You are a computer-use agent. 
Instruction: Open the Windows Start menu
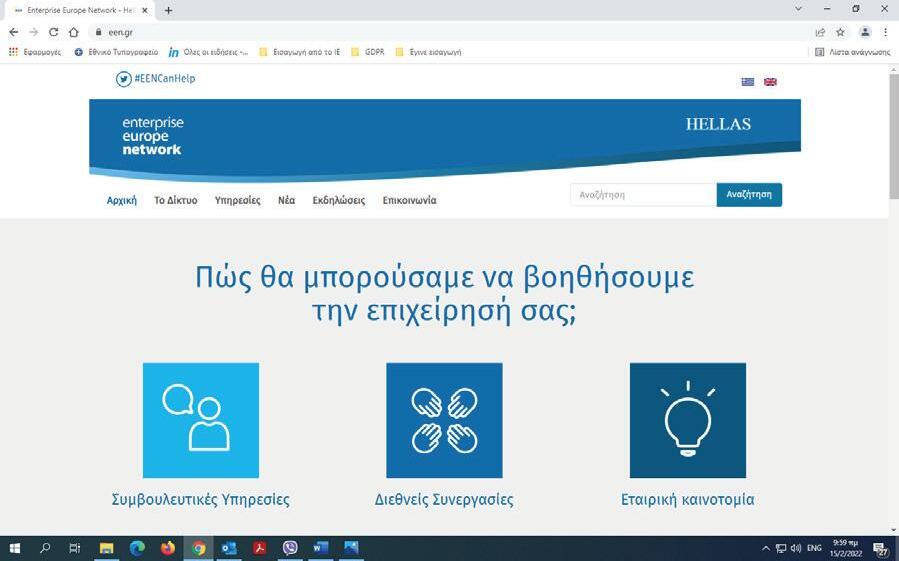point(15,548)
